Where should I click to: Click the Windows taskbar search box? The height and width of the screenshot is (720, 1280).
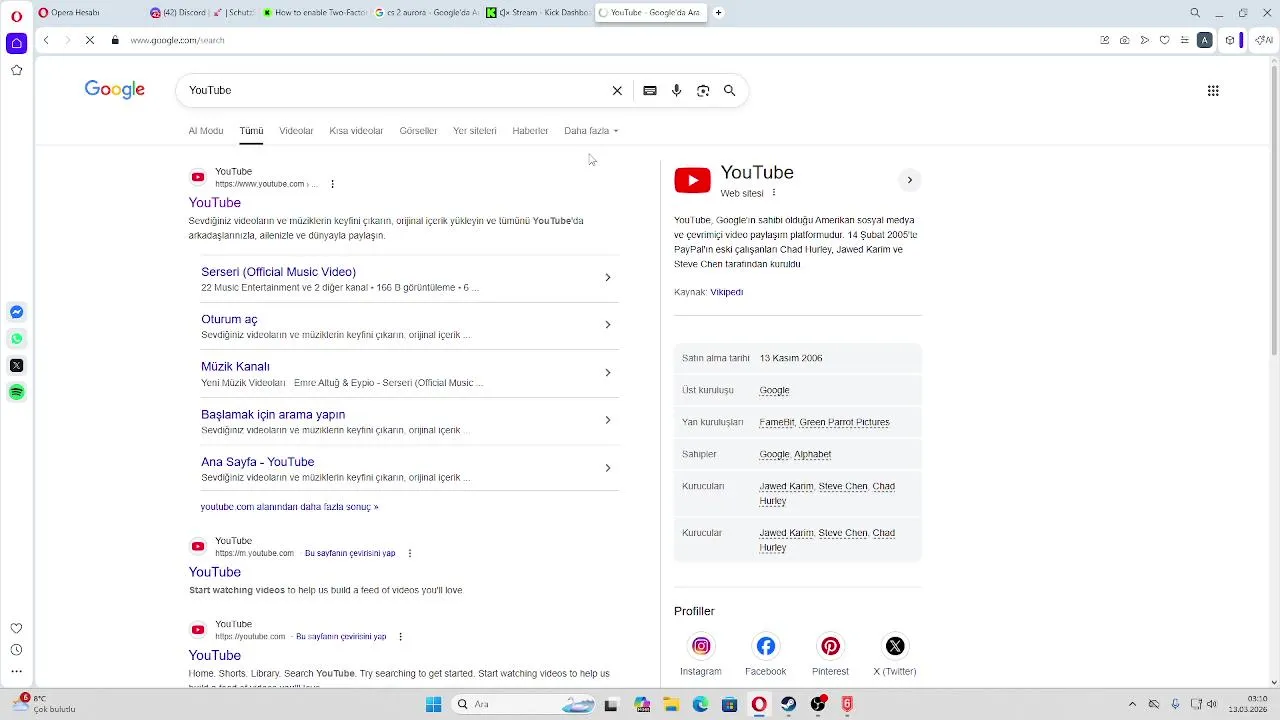(x=524, y=704)
